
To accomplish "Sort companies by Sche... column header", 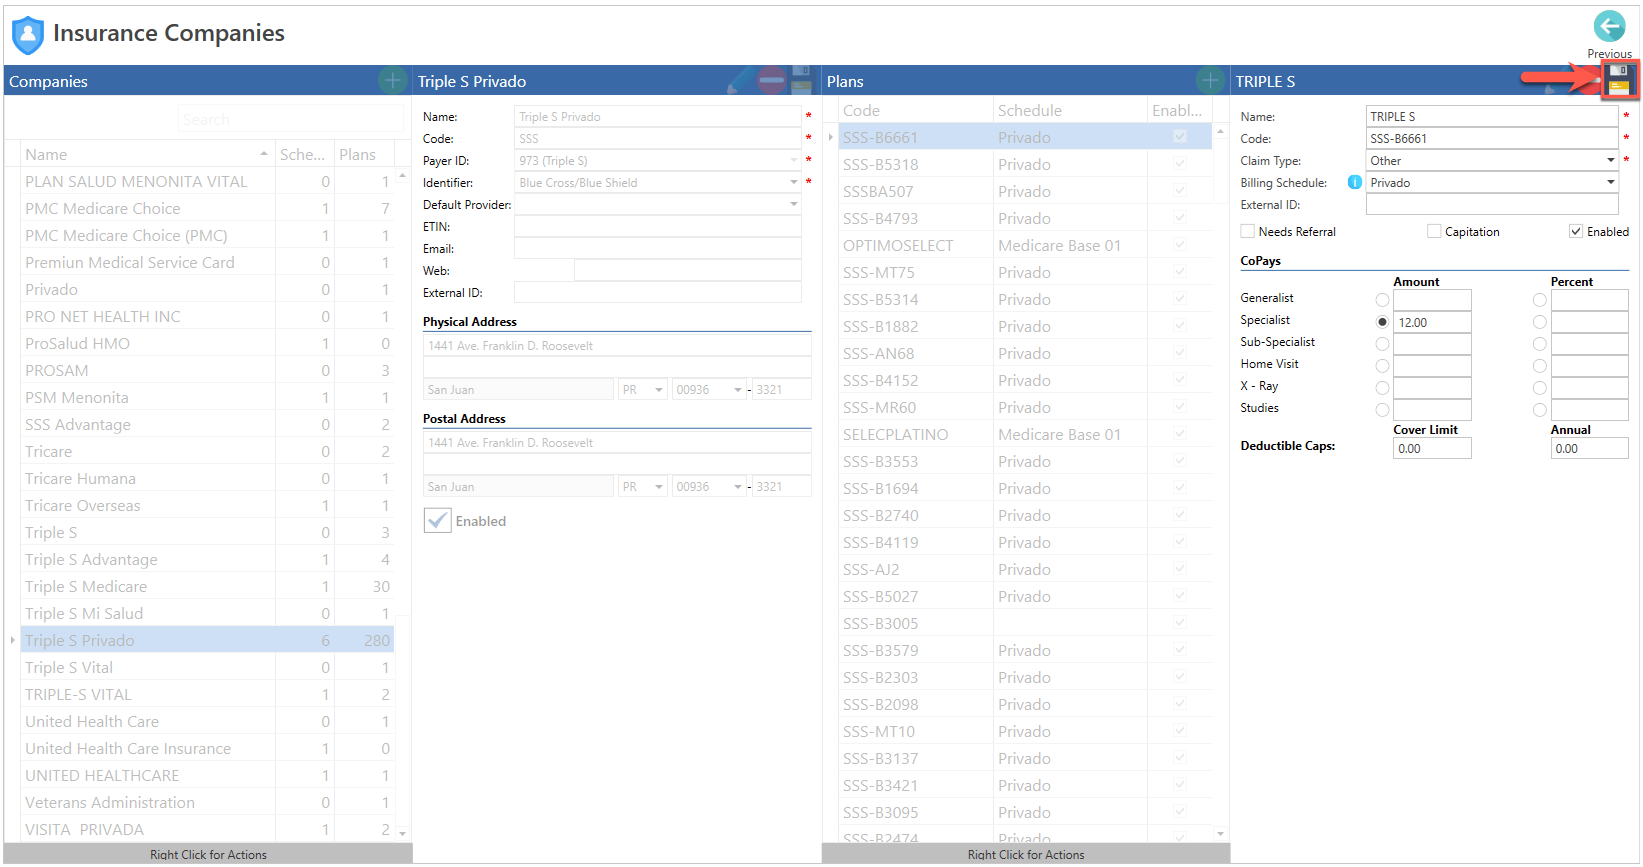I will click(304, 154).
